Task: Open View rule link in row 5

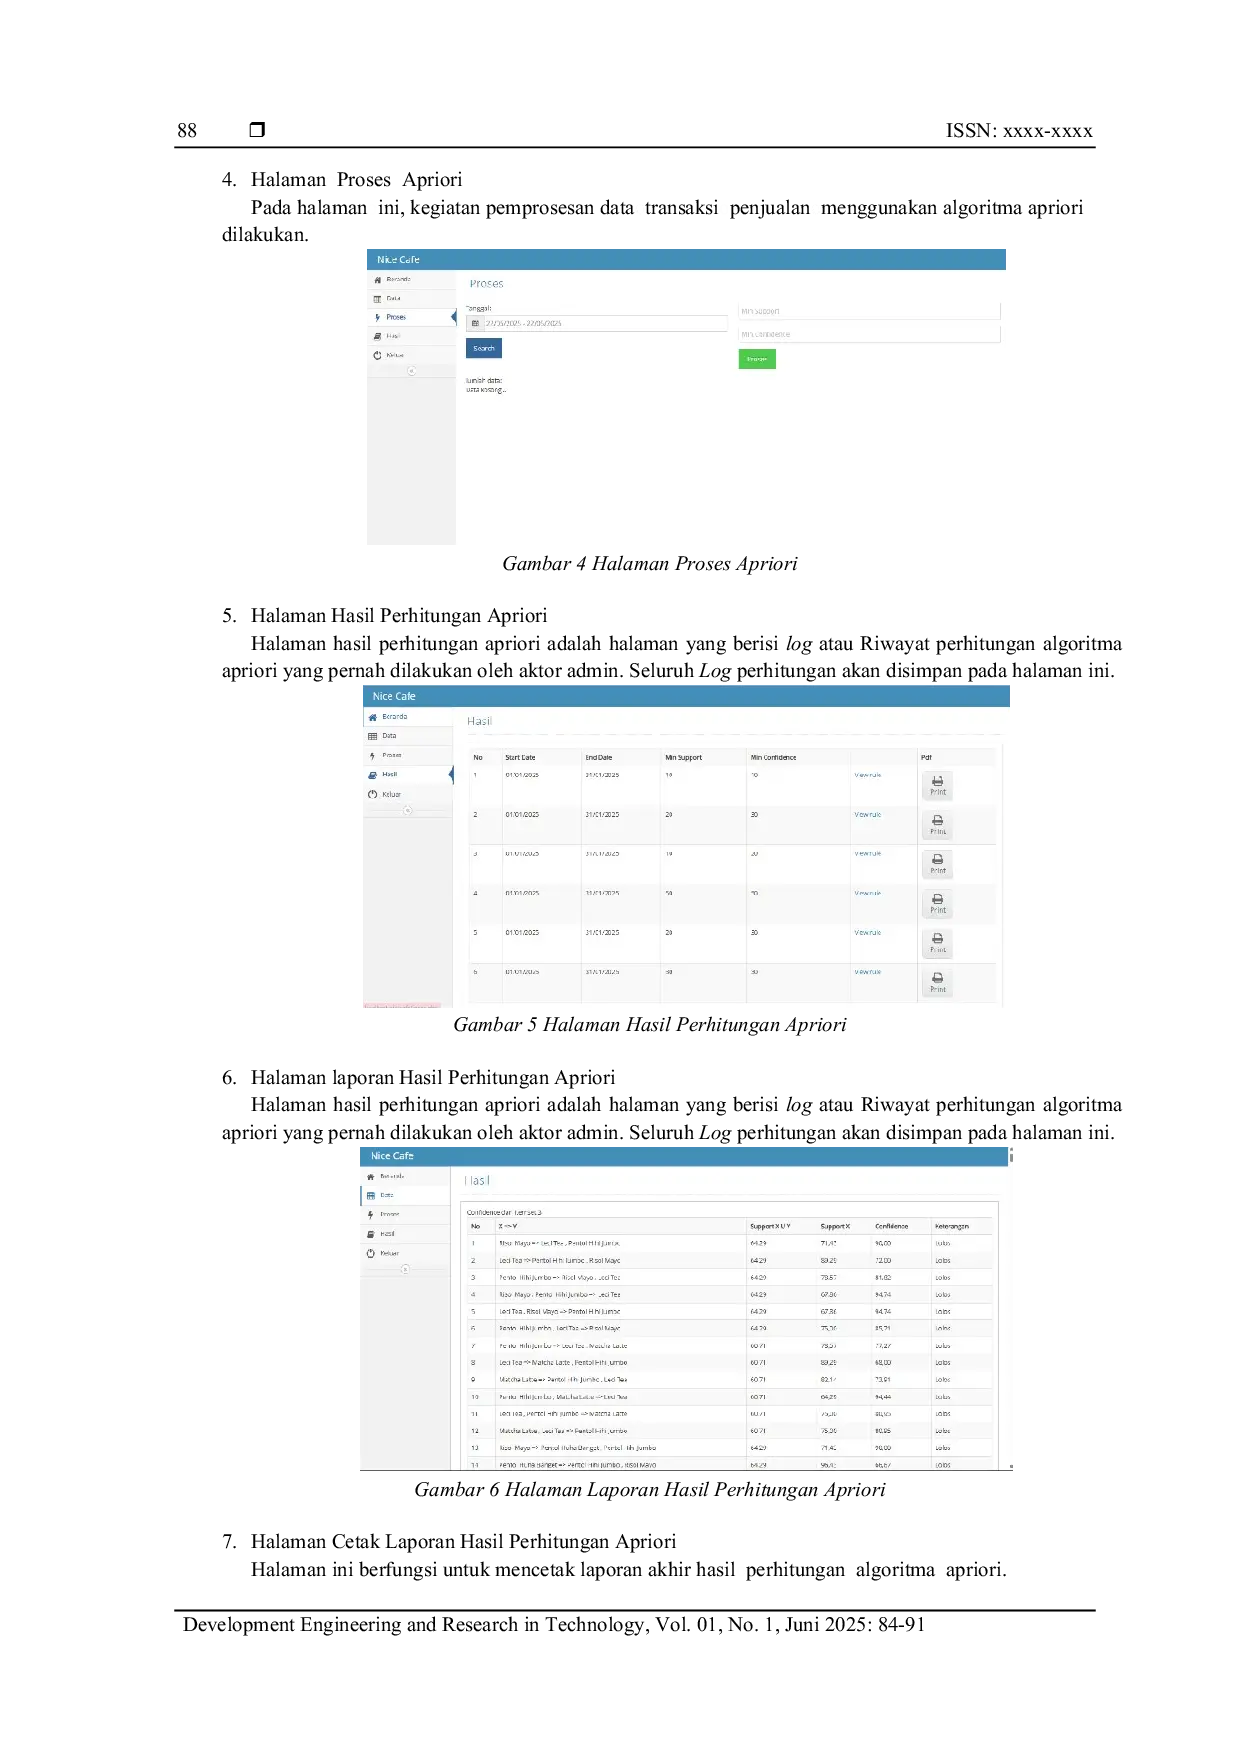Action: click(867, 933)
